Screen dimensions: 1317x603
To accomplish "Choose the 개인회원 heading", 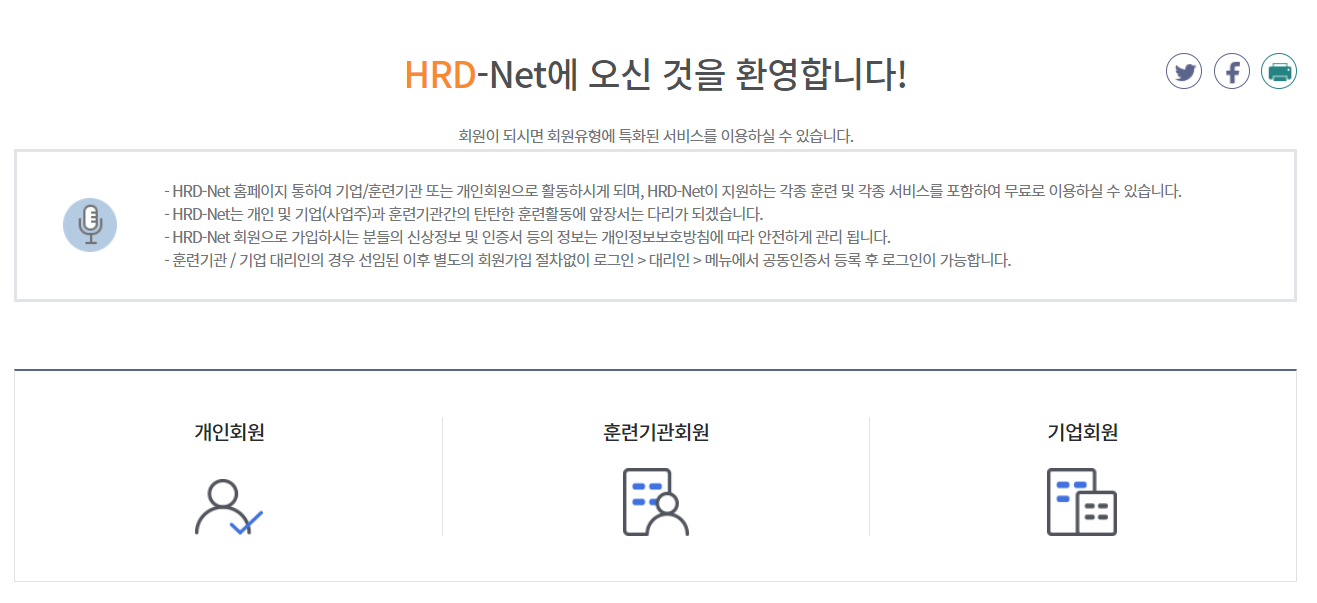I will click(x=229, y=433).
